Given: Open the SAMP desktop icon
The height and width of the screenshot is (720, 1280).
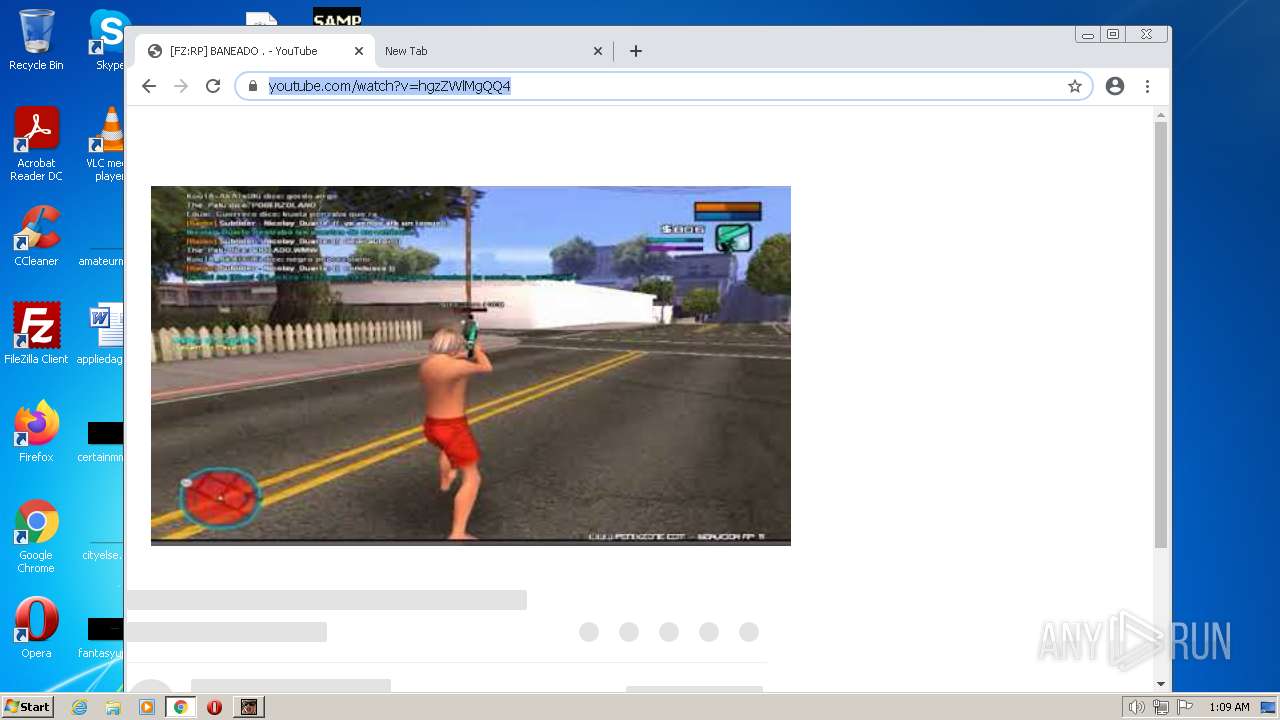Looking at the screenshot, I should (337, 17).
